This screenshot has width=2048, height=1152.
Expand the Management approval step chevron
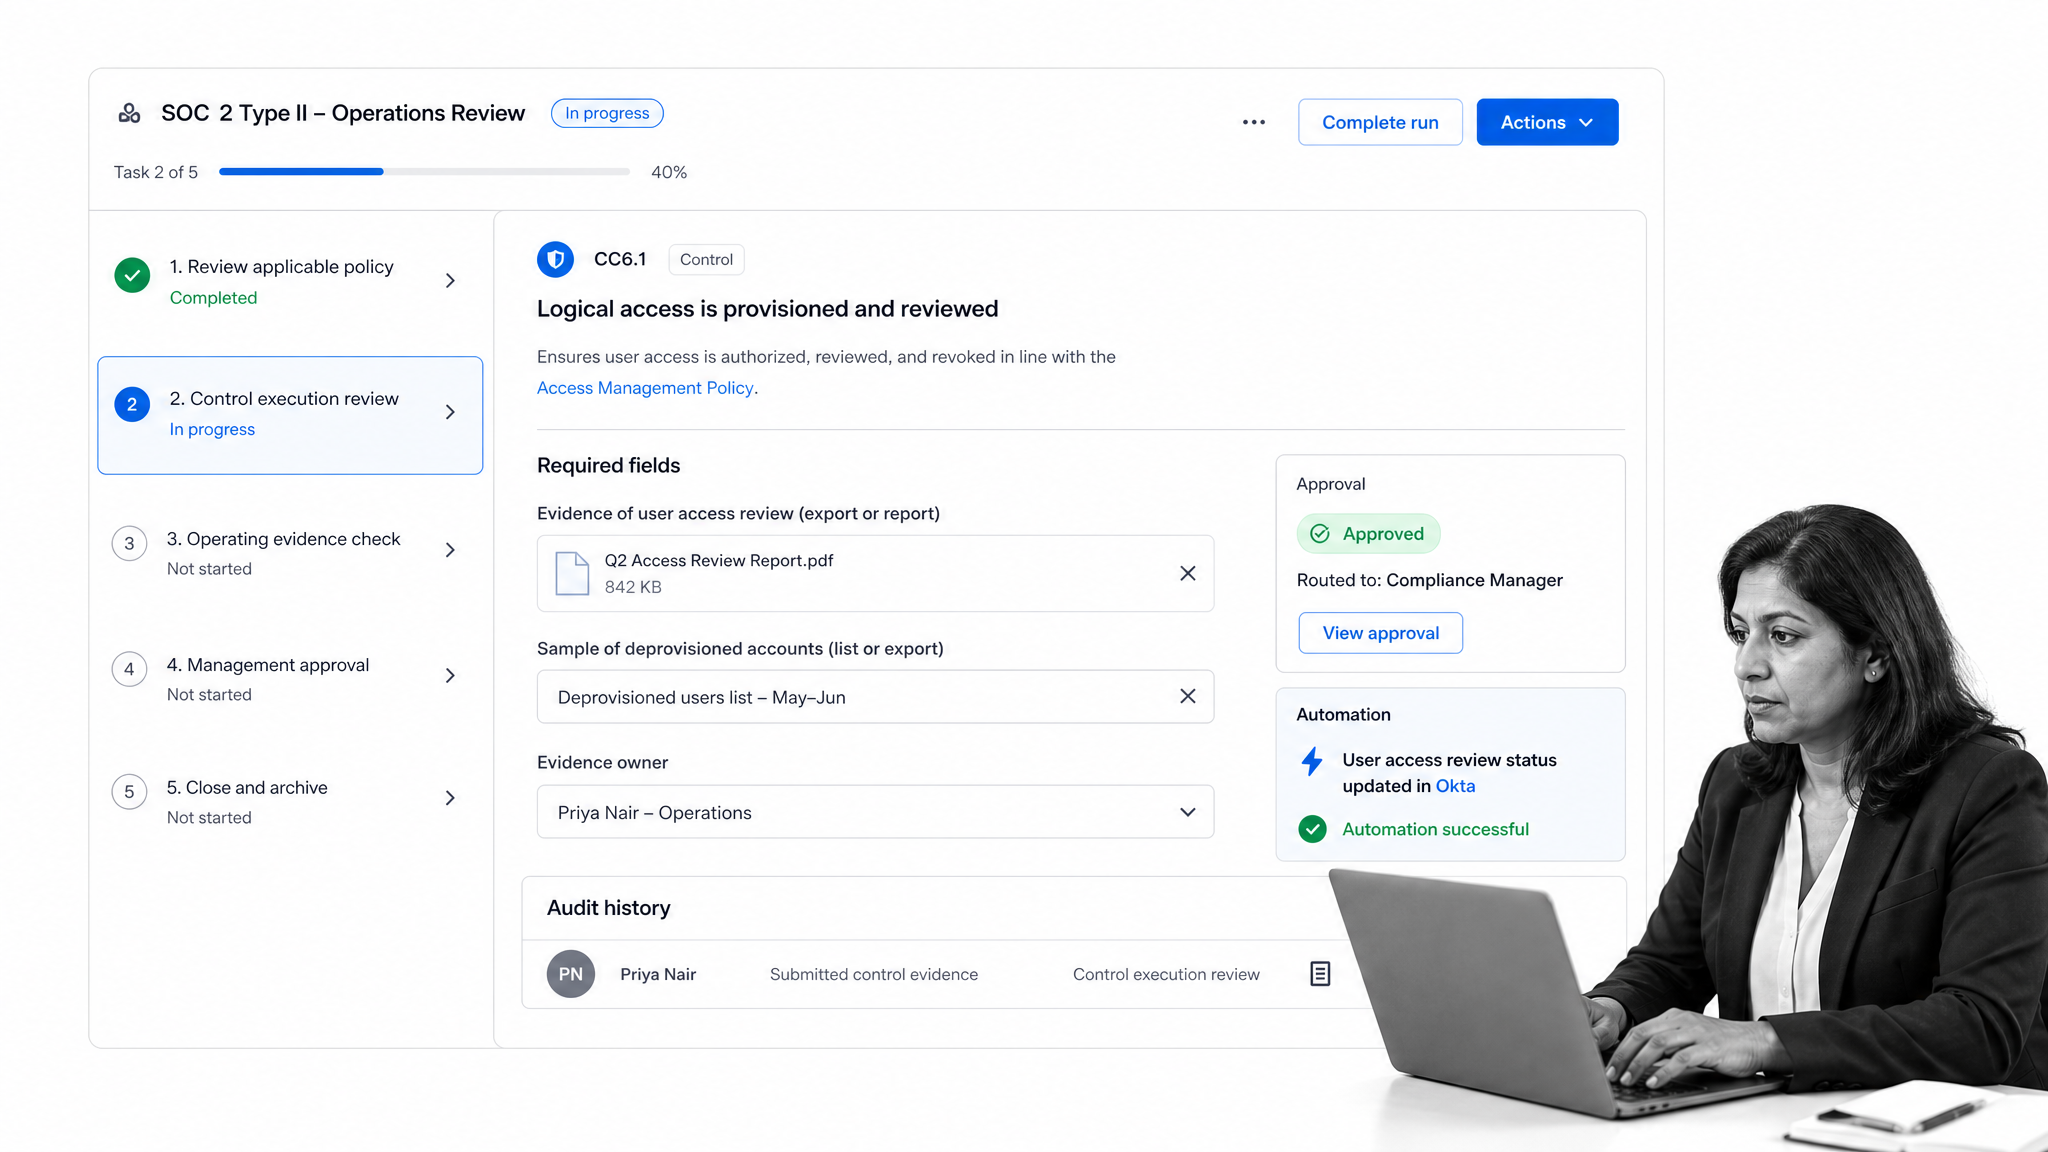(450, 676)
